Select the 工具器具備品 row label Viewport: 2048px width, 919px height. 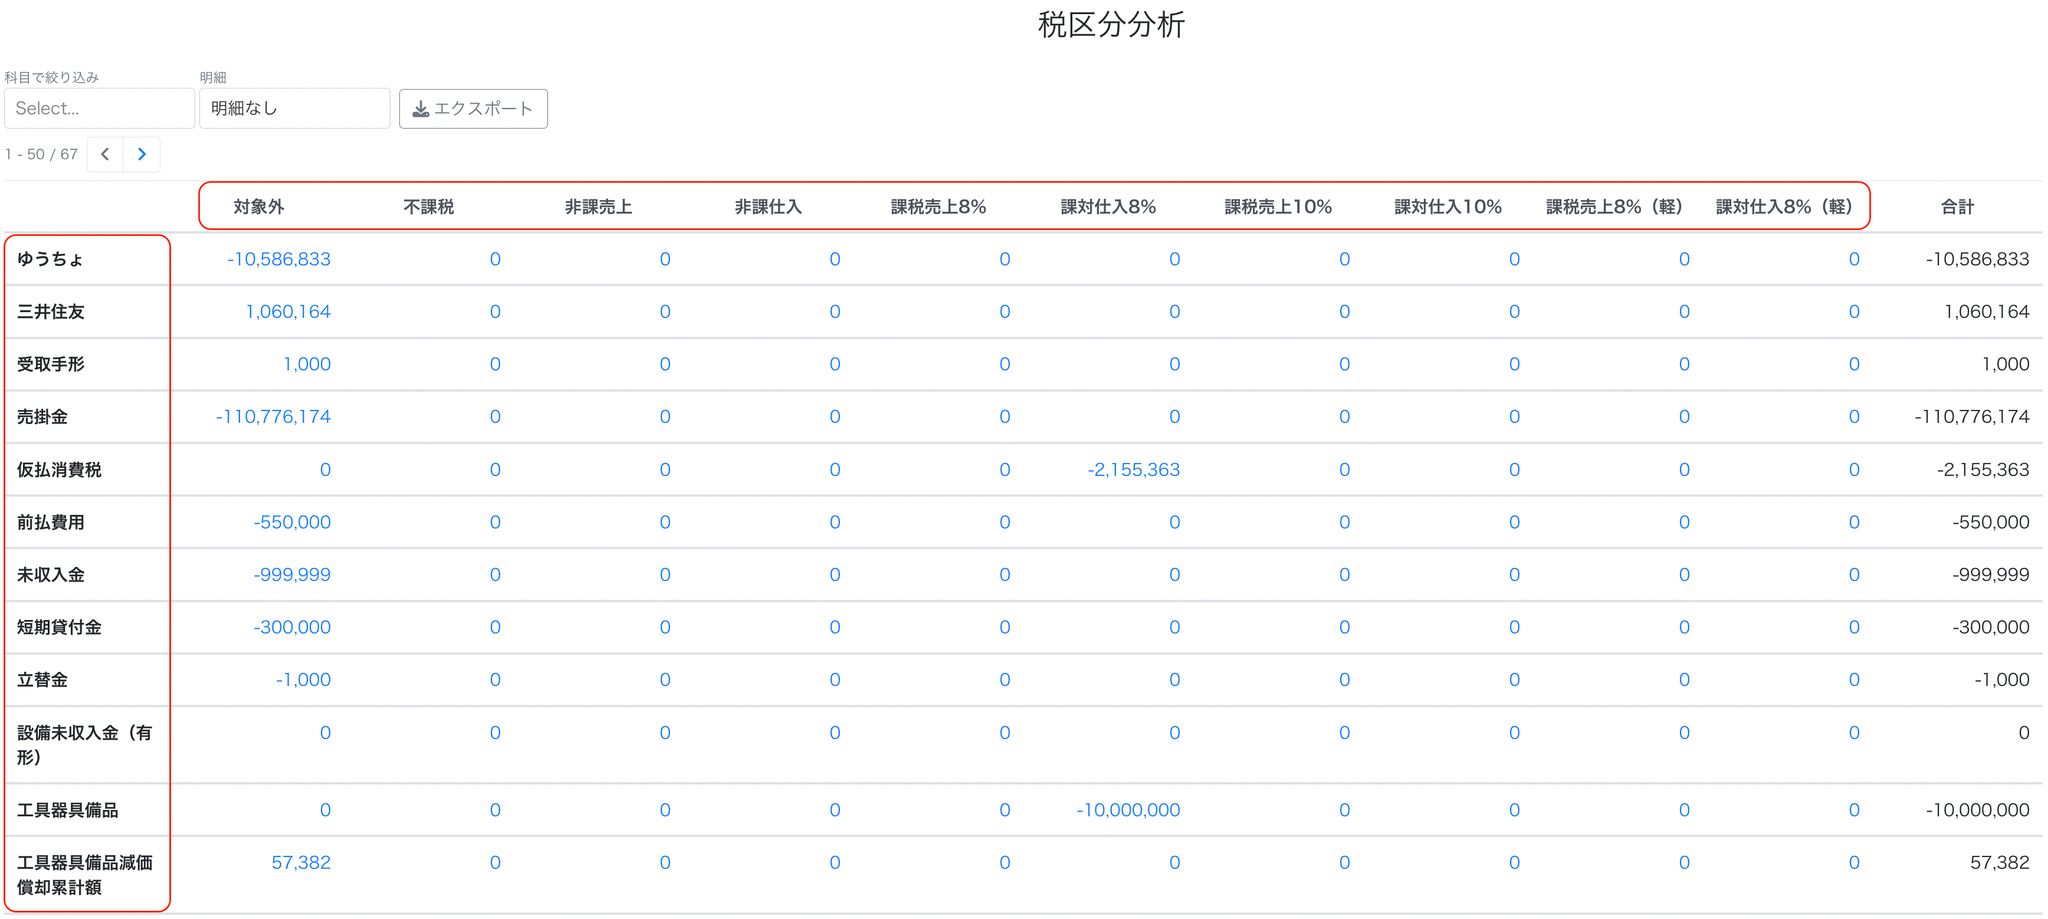(x=68, y=810)
